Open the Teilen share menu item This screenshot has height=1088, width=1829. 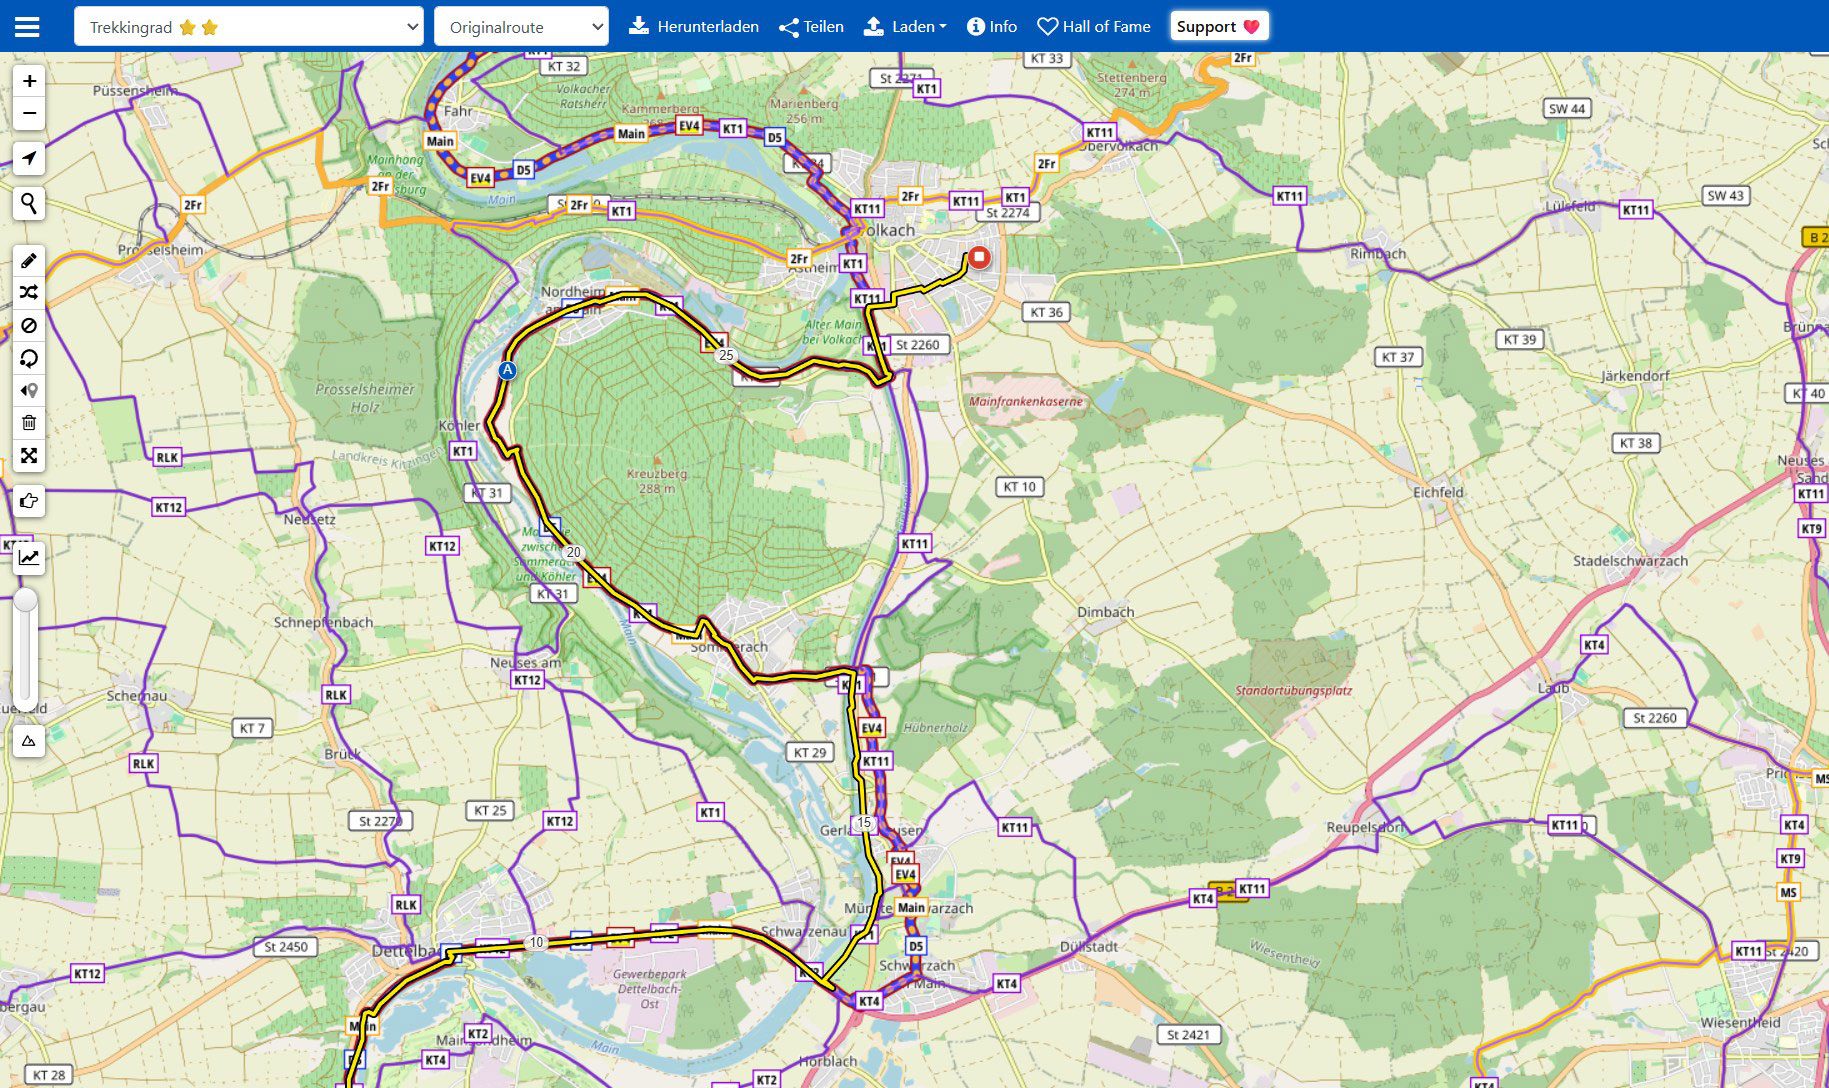(811, 27)
